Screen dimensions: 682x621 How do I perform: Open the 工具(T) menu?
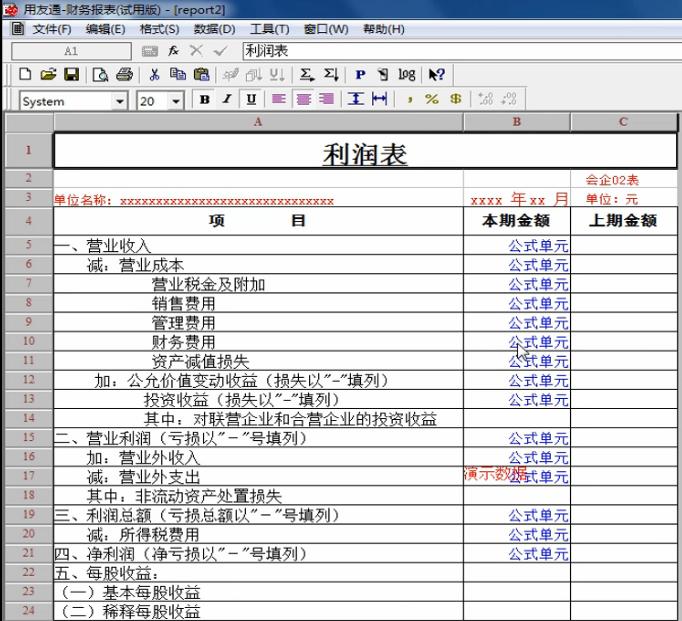click(x=270, y=30)
